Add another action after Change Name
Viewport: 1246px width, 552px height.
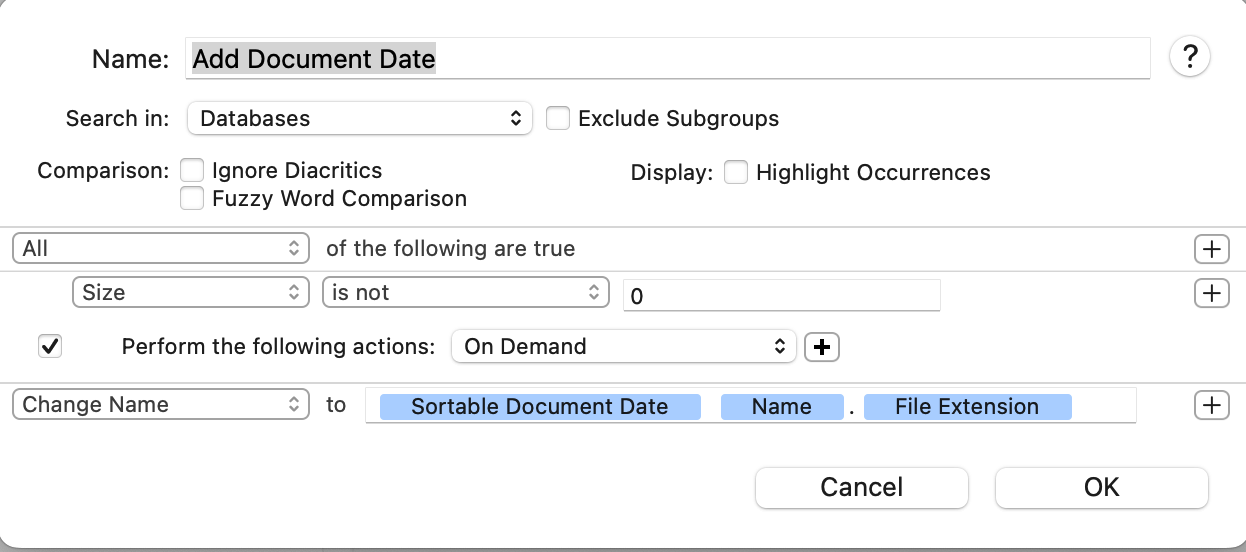pos(1211,405)
